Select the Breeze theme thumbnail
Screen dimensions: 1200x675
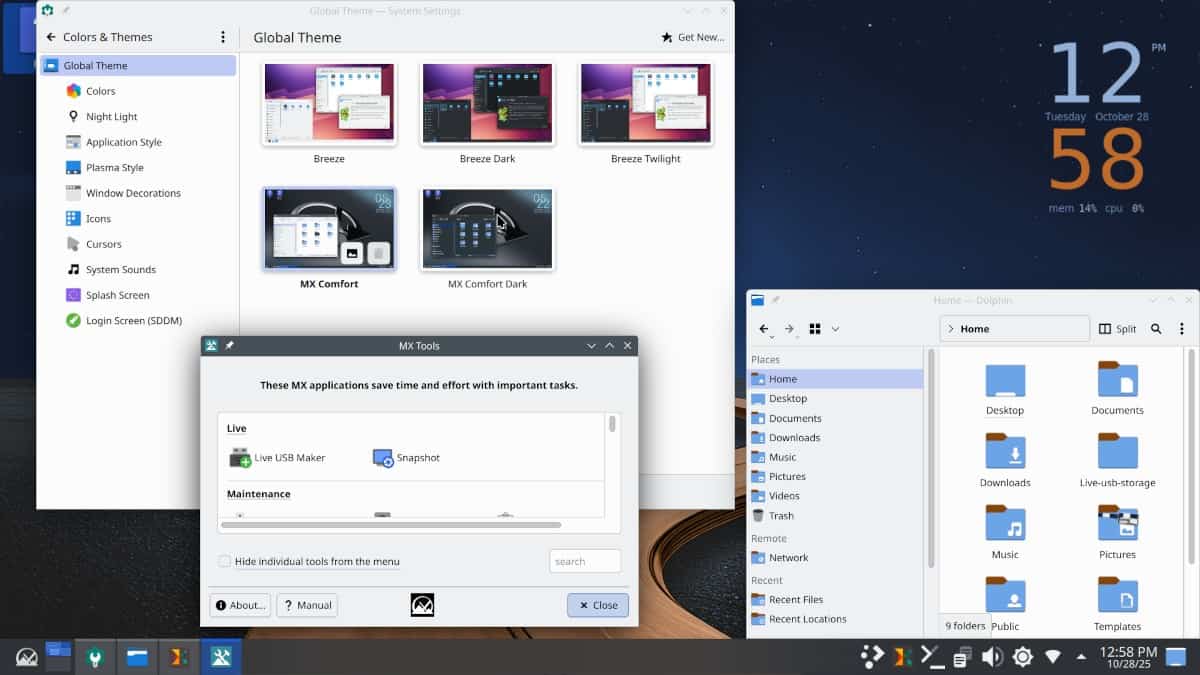(329, 105)
